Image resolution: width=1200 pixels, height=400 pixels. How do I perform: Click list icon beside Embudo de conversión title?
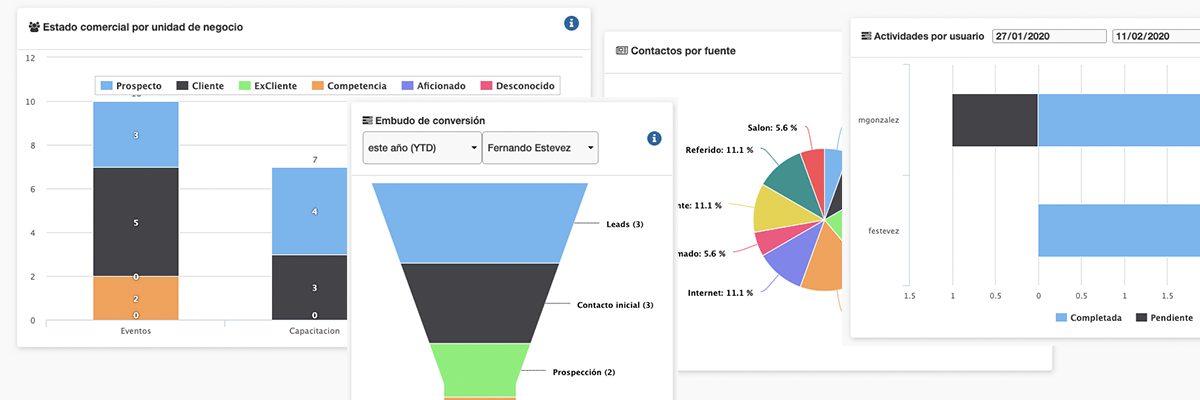(367, 121)
